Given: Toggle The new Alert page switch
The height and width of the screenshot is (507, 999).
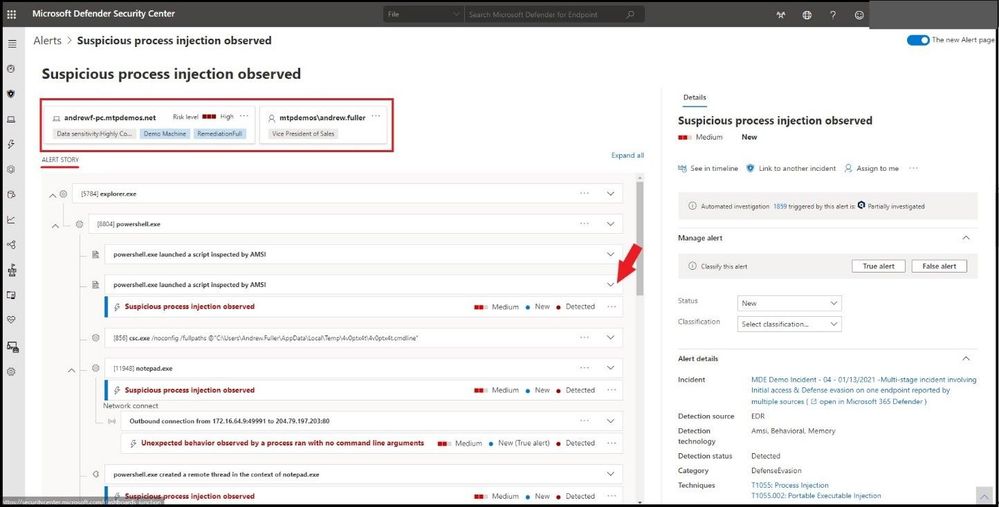Looking at the screenshot, I should [x=918, y=40].
